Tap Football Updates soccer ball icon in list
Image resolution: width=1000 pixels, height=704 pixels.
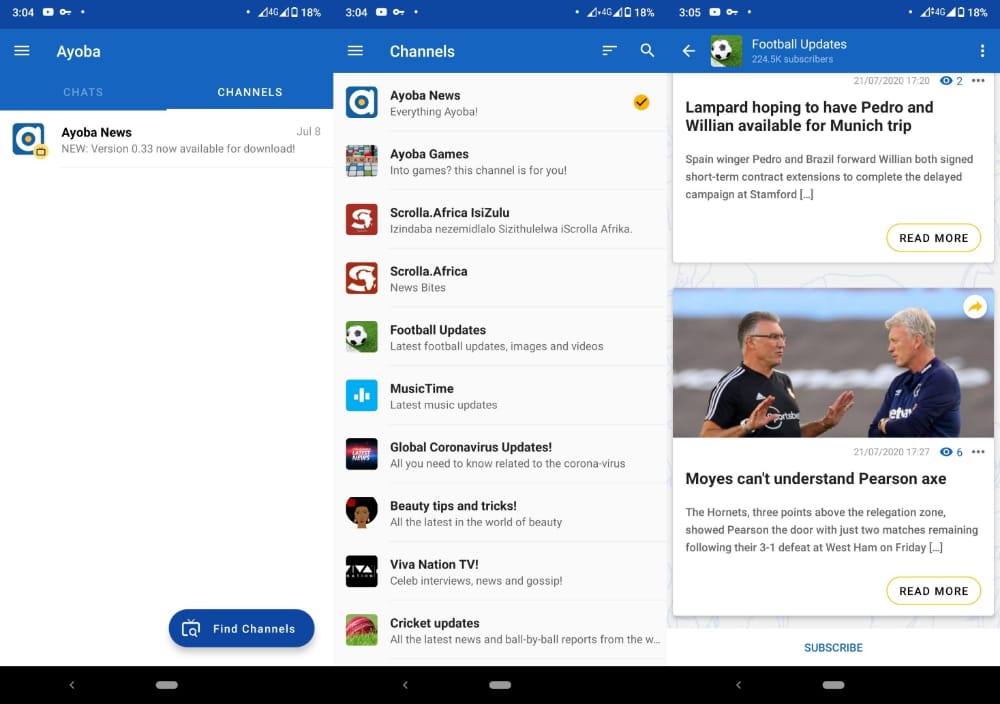click(362, 337)
